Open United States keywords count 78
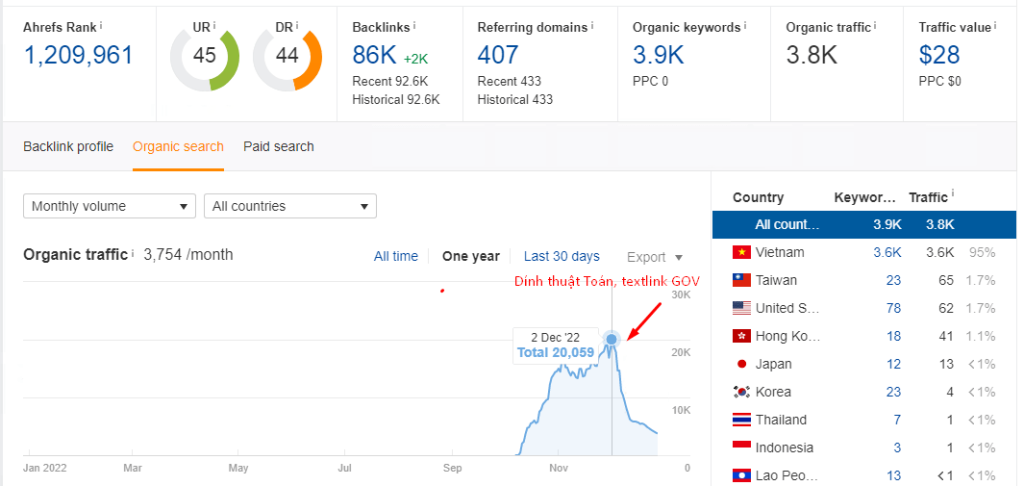 [x=893, y=308]
